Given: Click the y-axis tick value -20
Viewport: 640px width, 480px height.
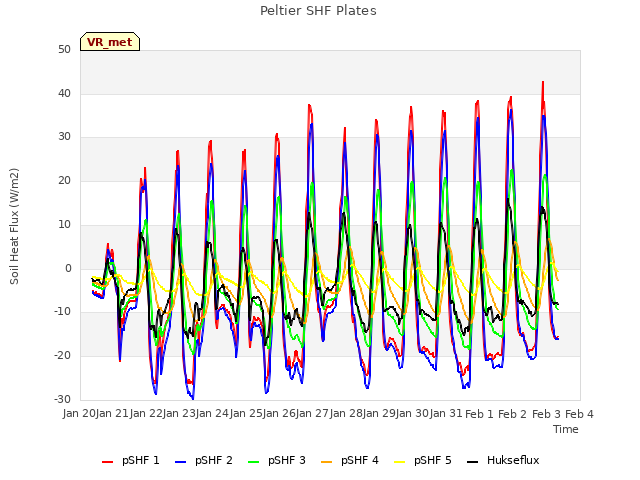Looking at the screenshot, I should pos(63,356).
